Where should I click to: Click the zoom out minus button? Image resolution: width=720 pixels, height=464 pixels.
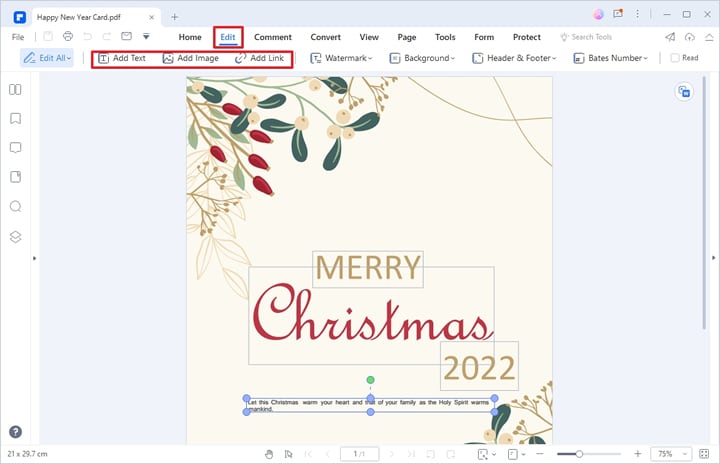click(x=540, y=454)
